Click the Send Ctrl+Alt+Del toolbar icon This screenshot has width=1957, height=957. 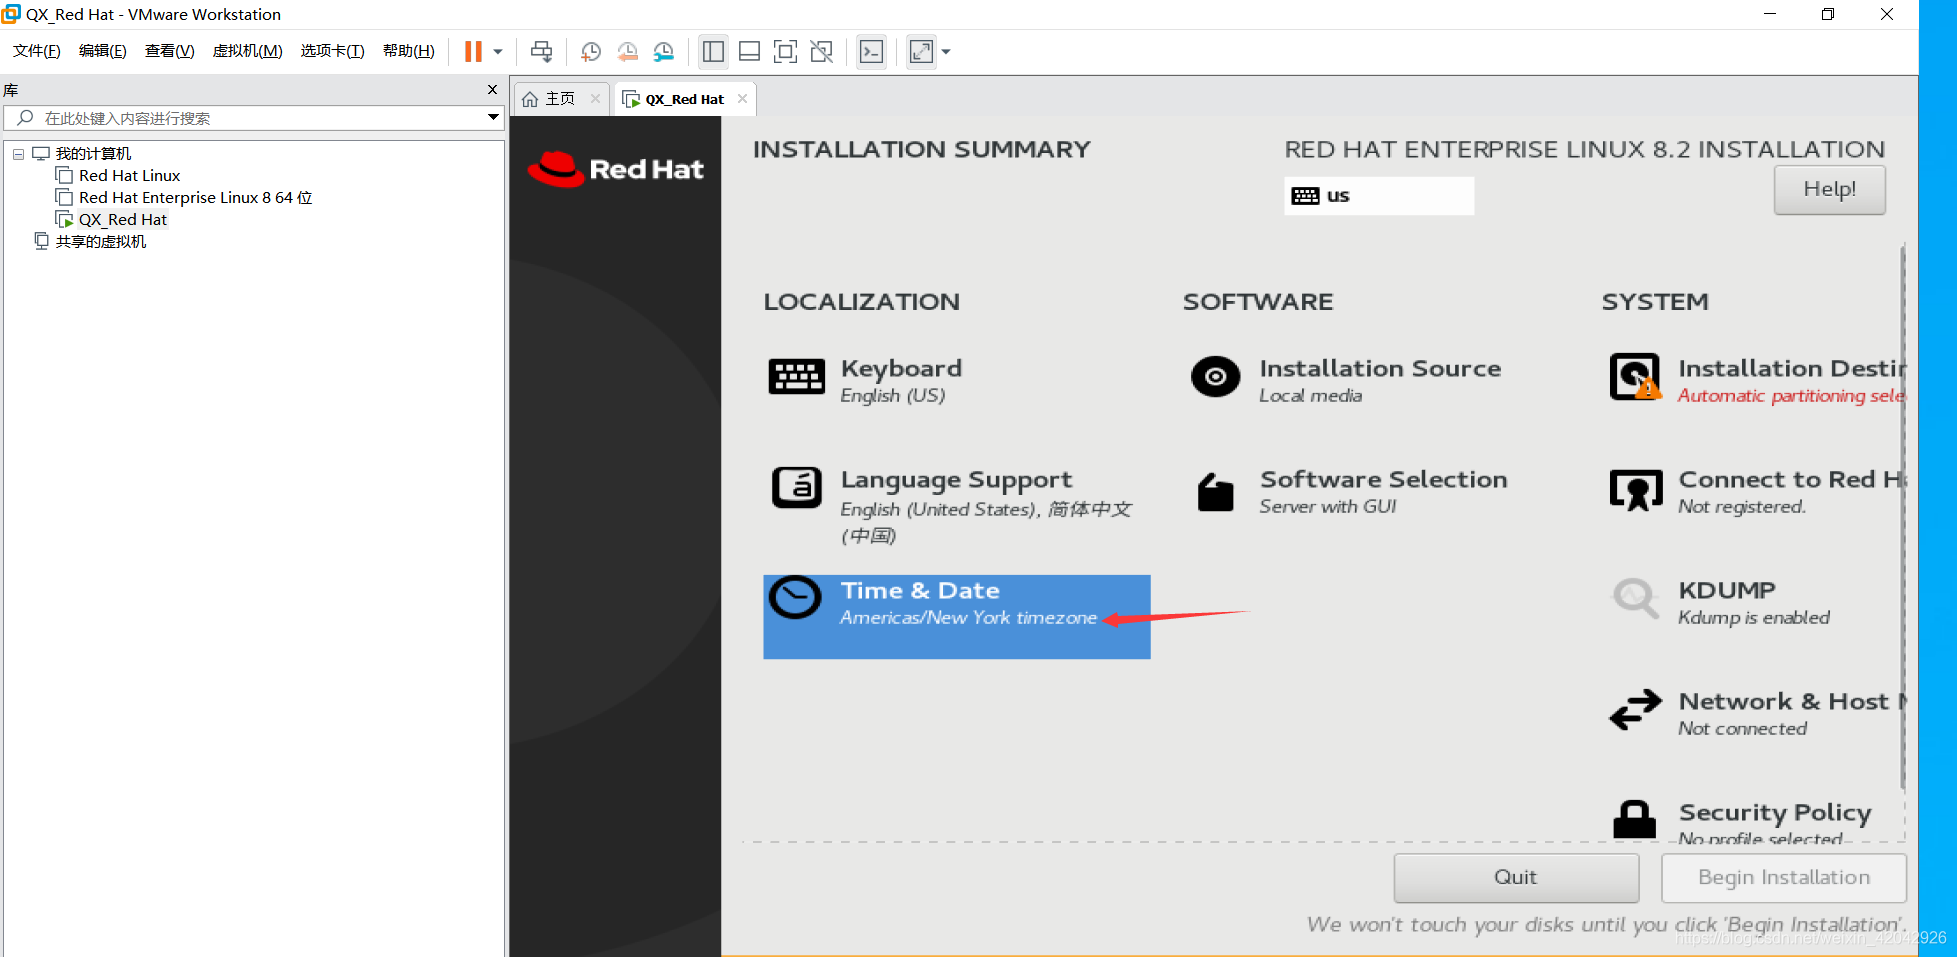(x=541, y=52)
